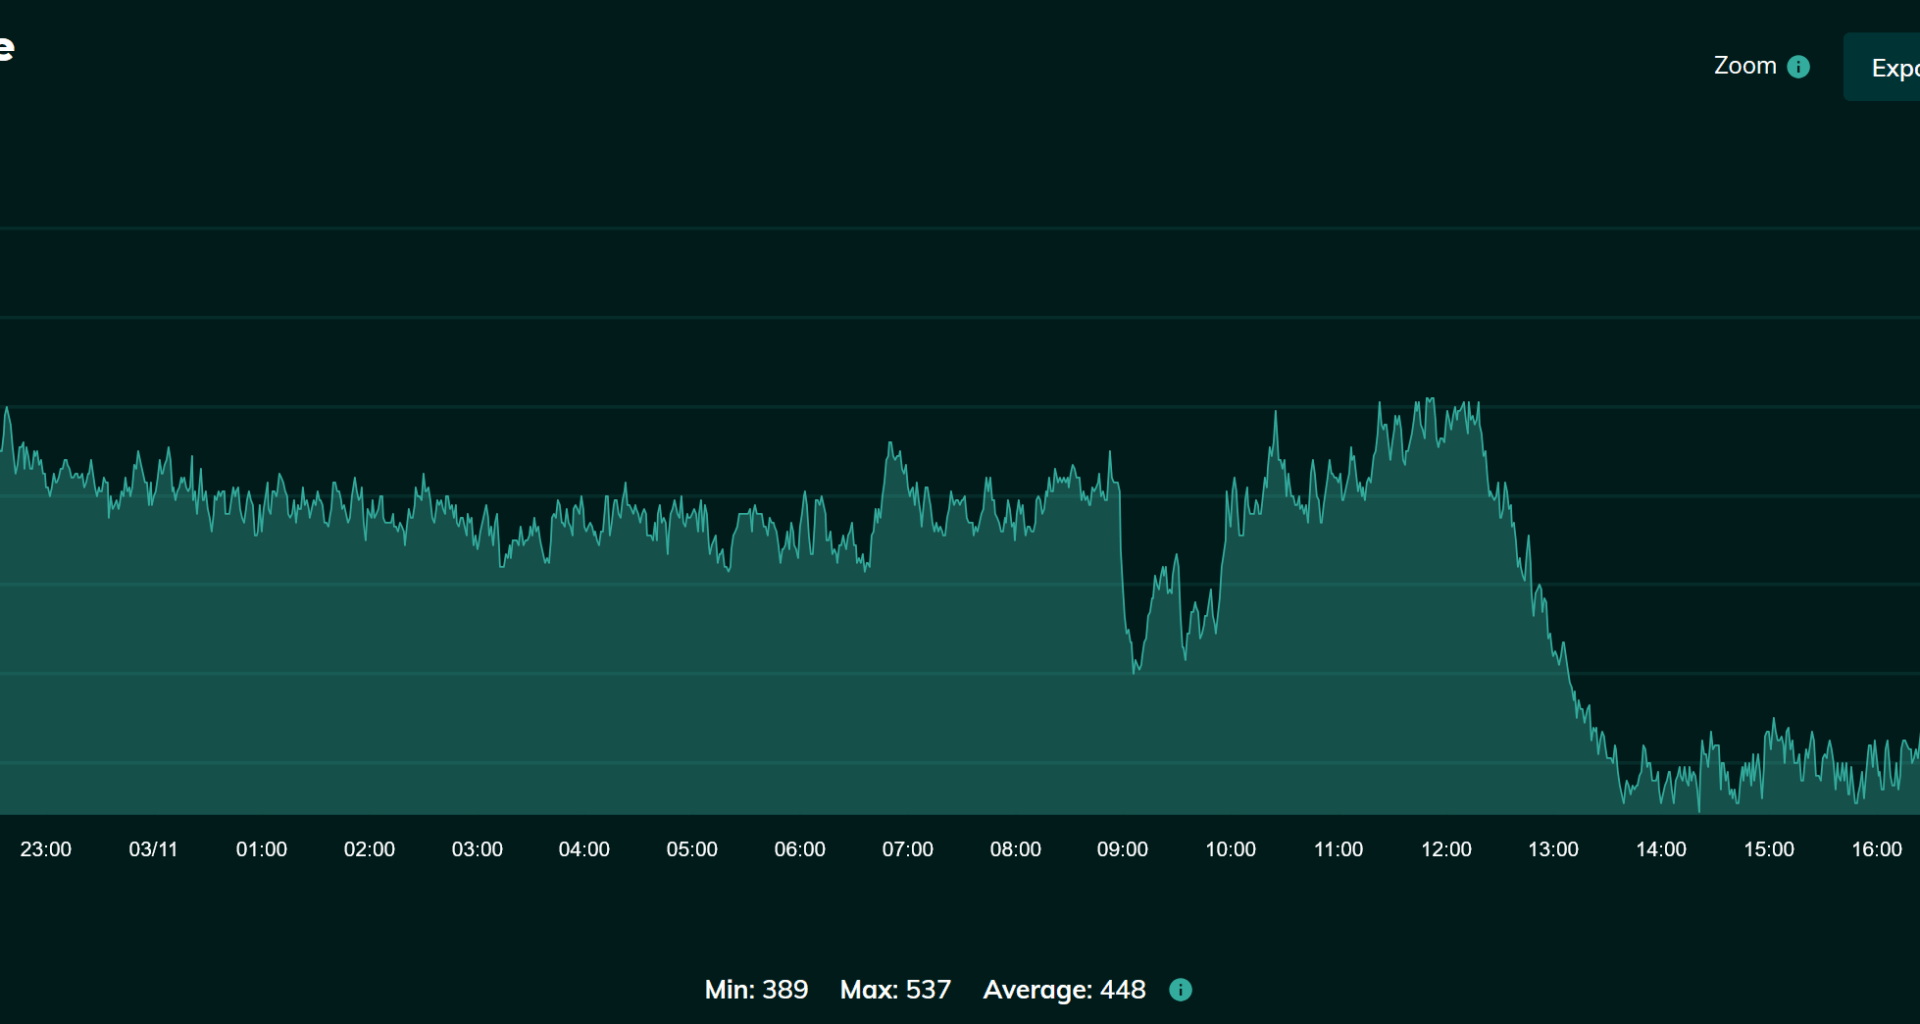Click the Min: 389 statistic

pyautogui.click(x=756, y=990)
